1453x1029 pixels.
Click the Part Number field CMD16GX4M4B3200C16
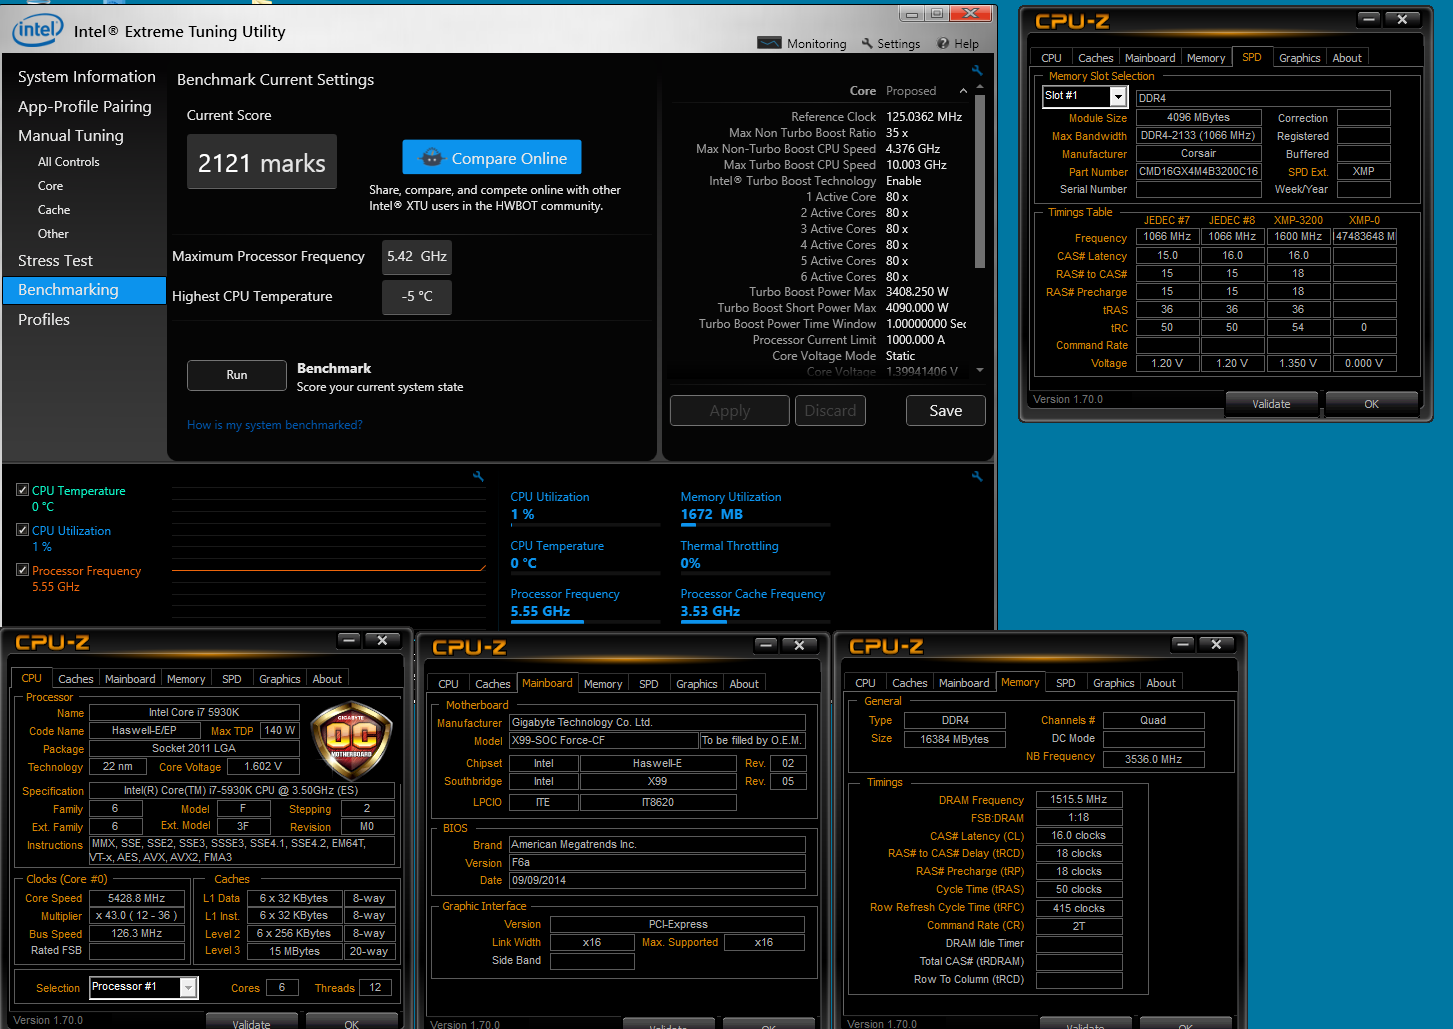1198,172
